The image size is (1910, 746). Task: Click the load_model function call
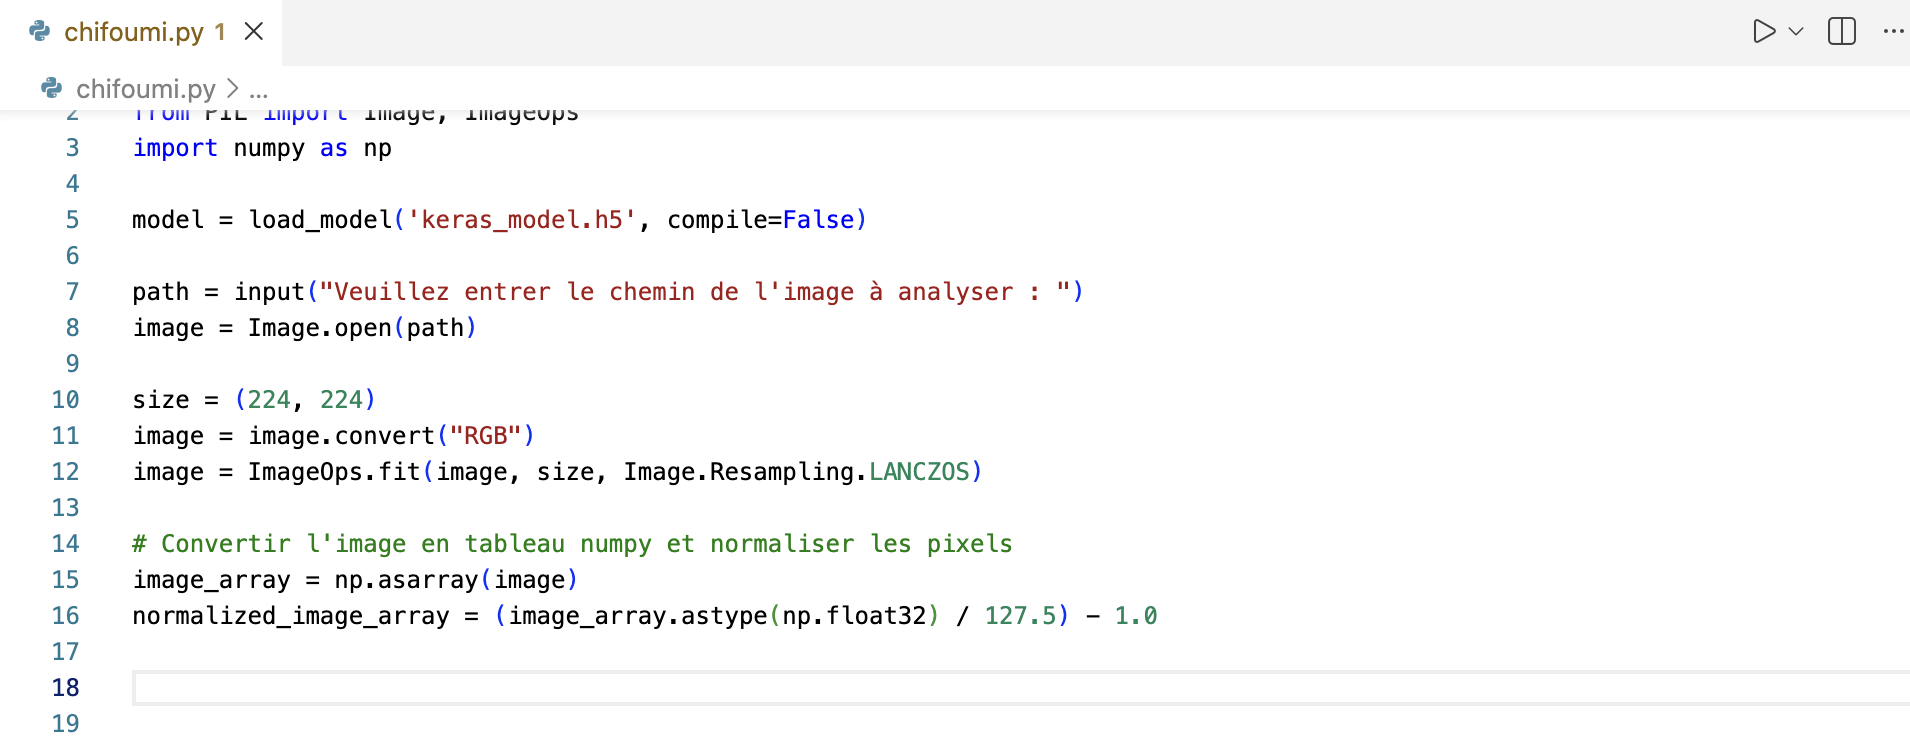coord(320,220)
